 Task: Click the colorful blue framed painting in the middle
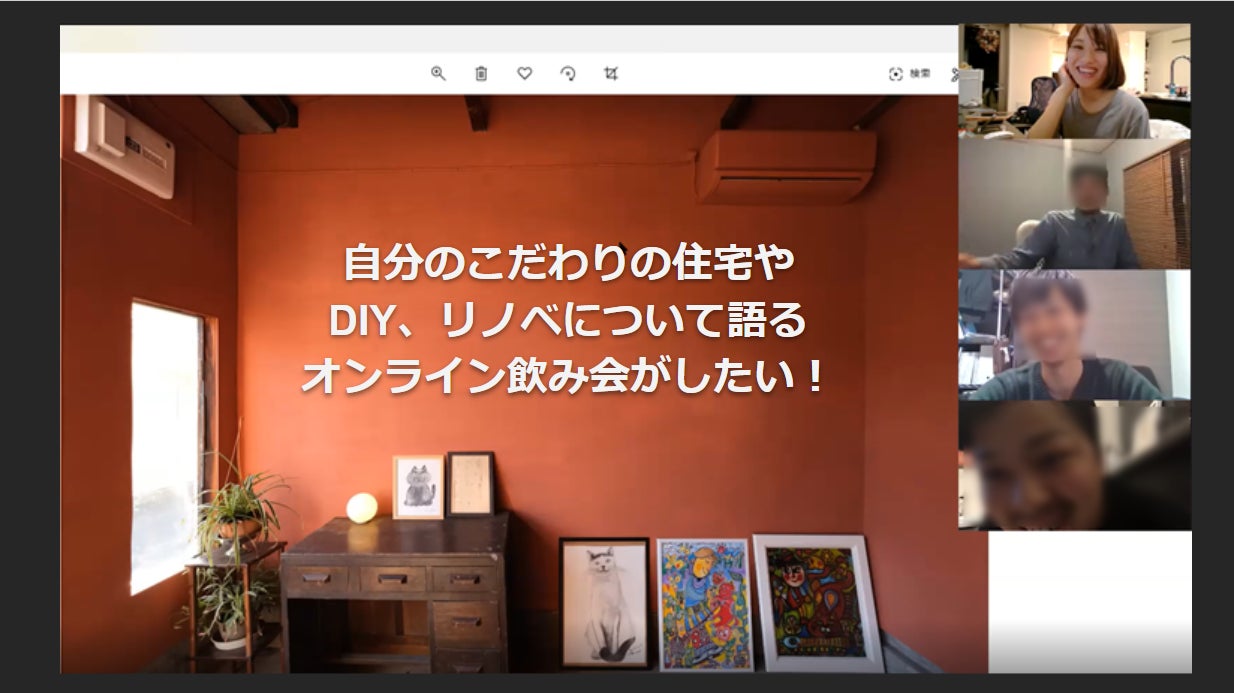tap(704, 604)
